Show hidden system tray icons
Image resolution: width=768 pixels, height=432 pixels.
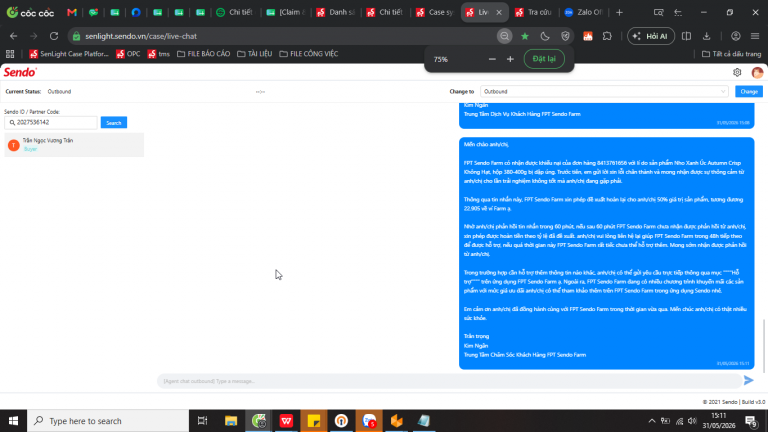pyautogui.click(x=651, y=421)
